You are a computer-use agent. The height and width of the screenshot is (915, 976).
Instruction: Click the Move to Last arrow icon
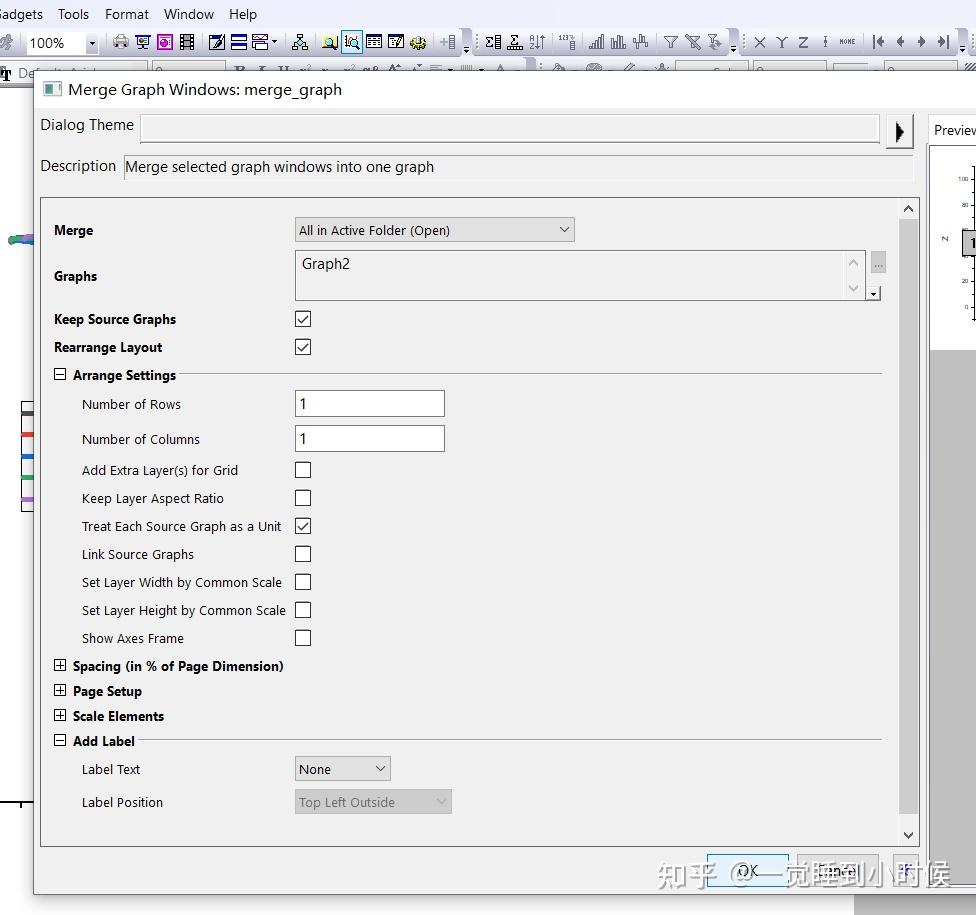coord(944,42)
